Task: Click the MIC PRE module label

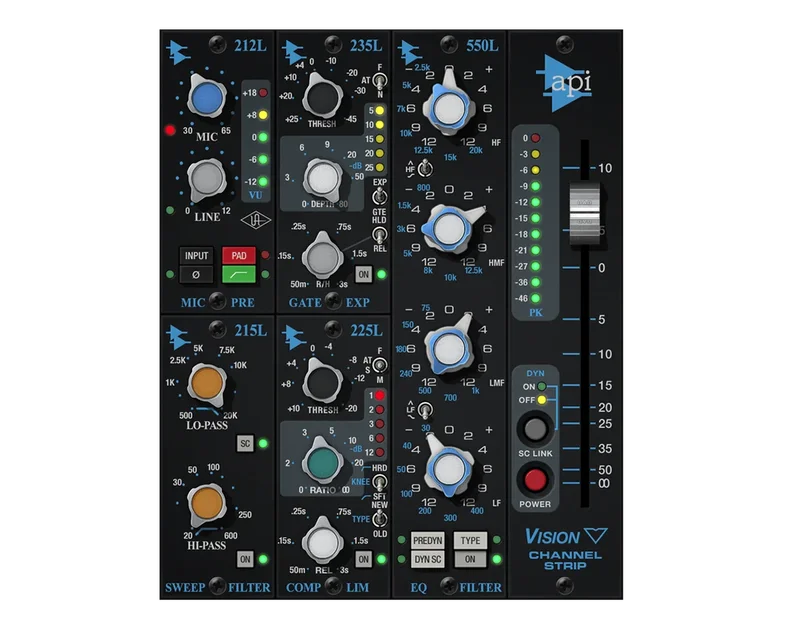Action: [217, 303]
